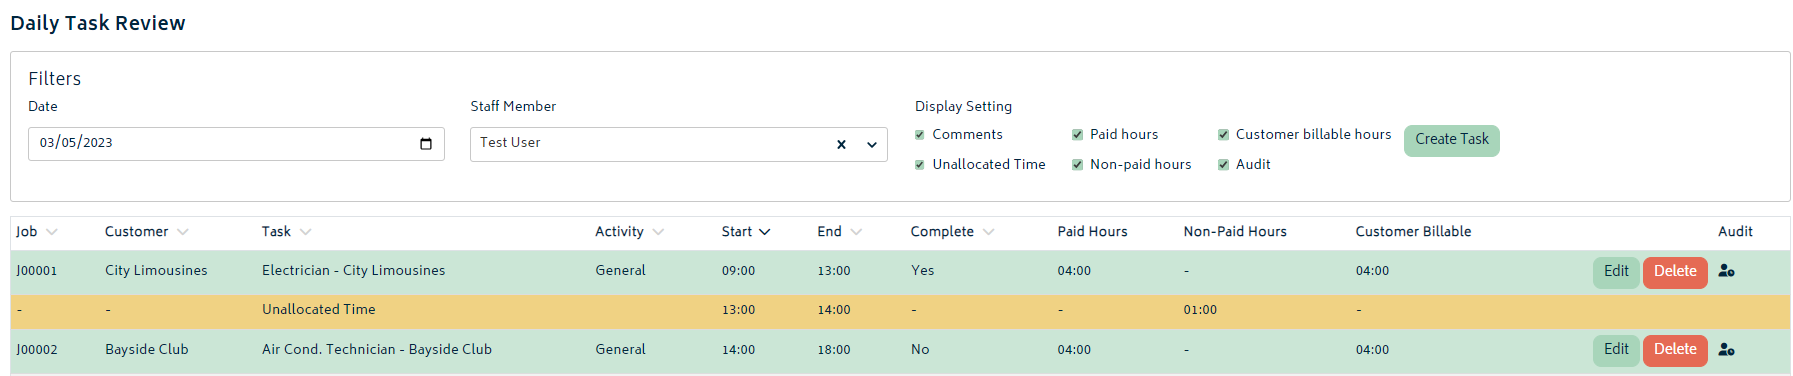Click the 01:00 non-paid hours value
Screen dimensions: 1793x376
click(x=1200, y=310)
